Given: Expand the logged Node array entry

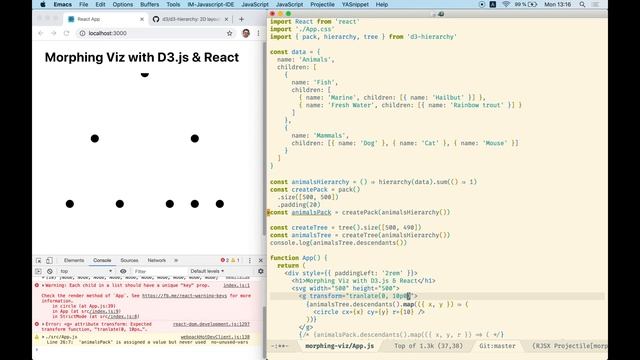Looking at the screenshot, I should tap(43, 278).
